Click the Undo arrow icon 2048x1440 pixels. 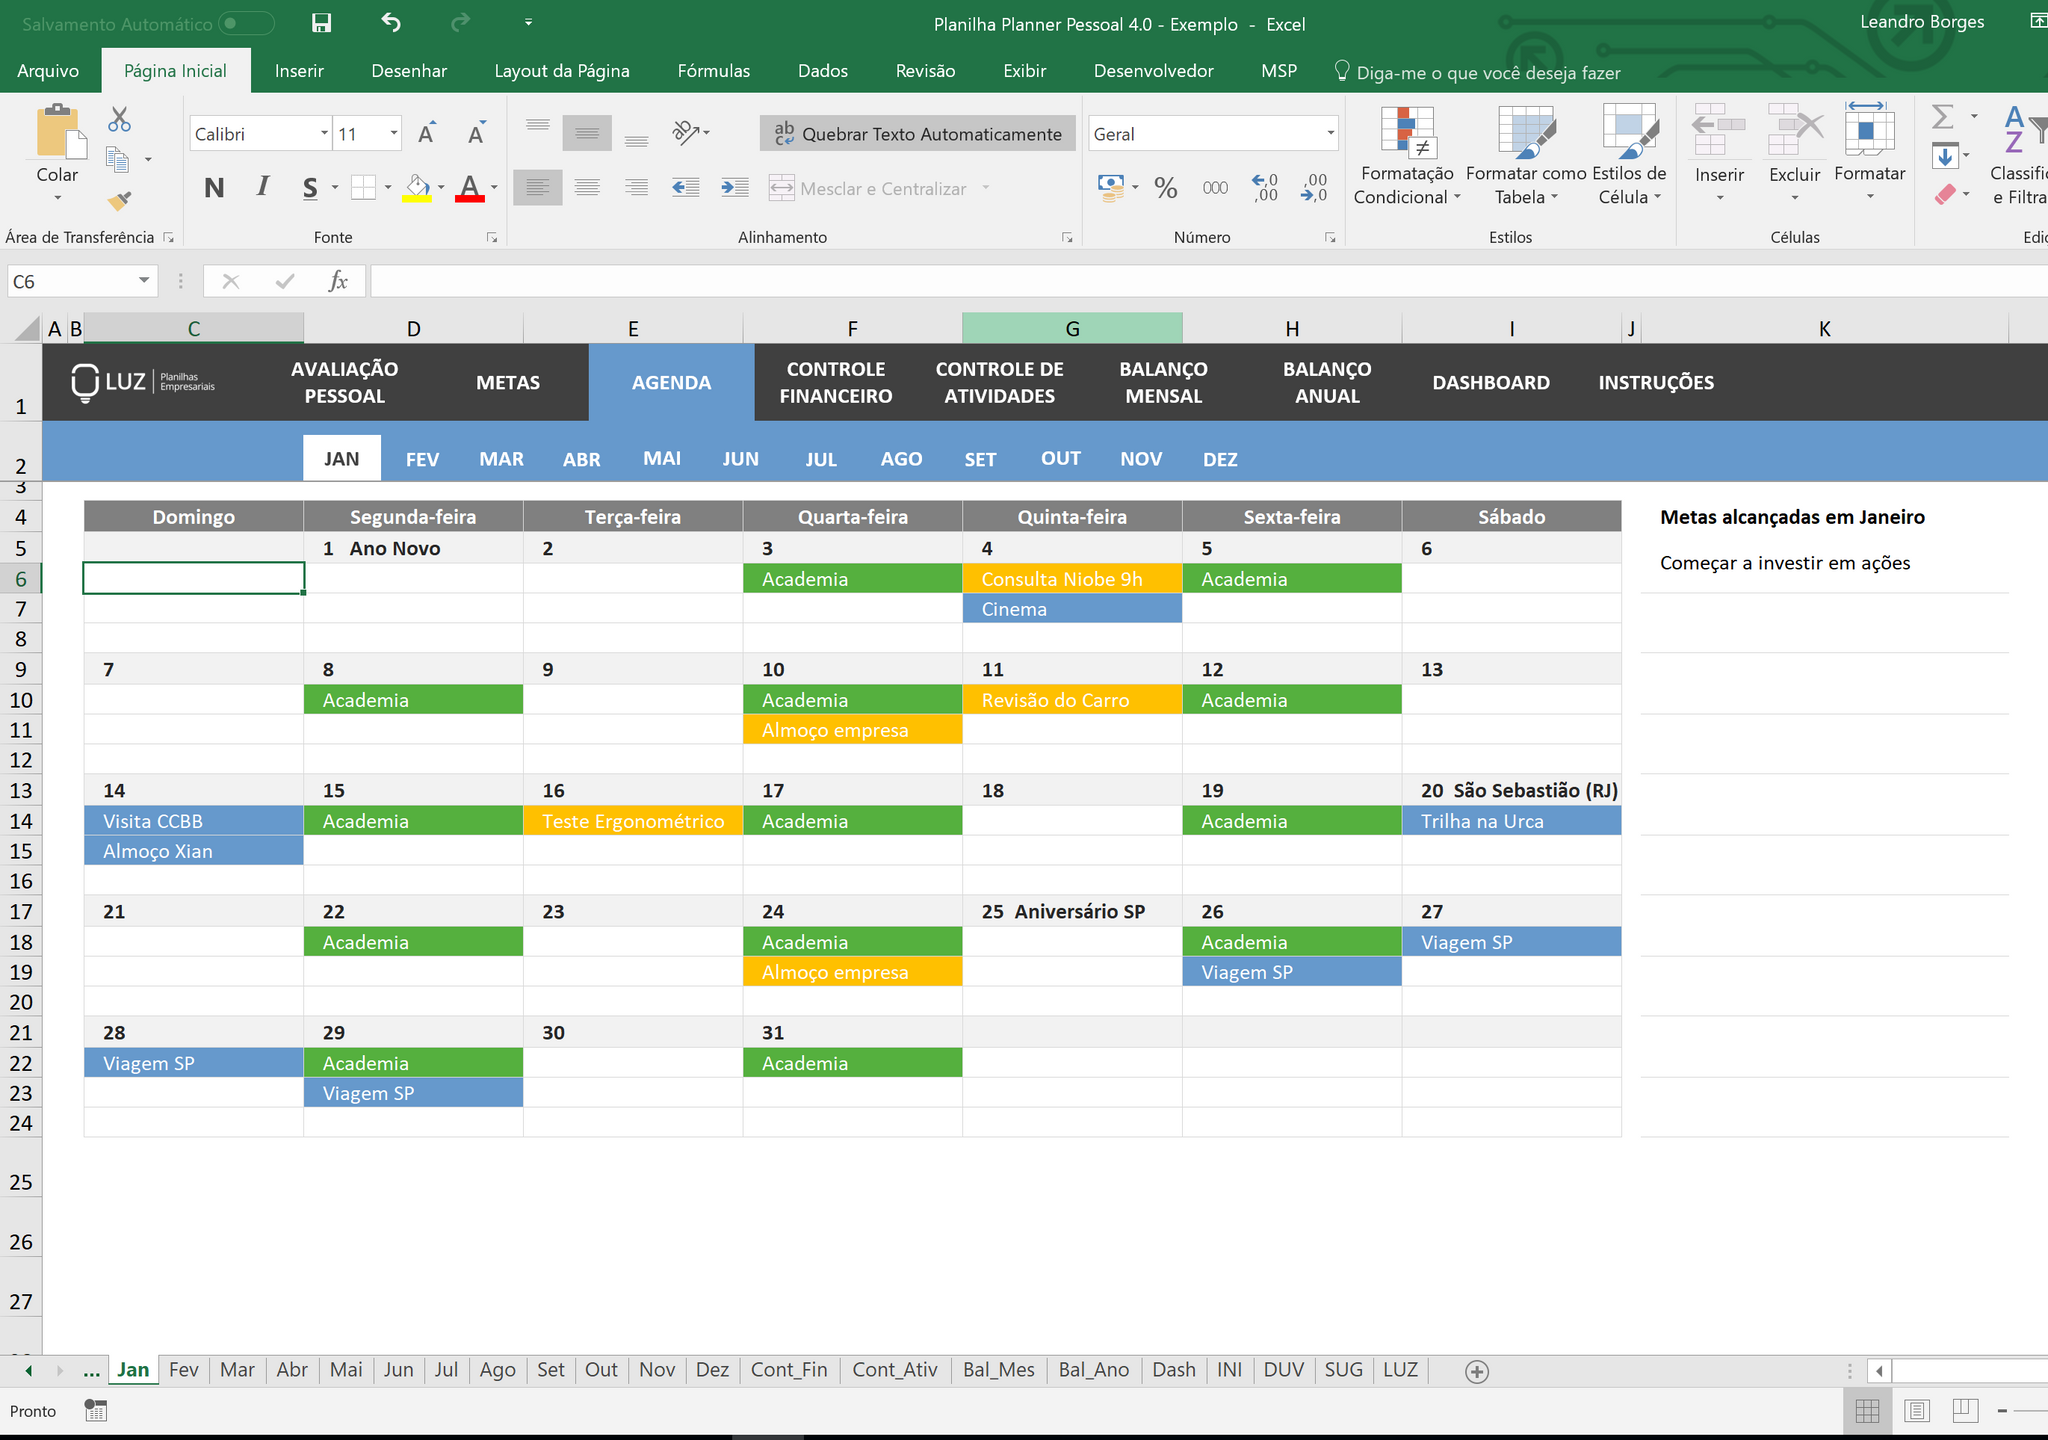click(x=391, y=23)
